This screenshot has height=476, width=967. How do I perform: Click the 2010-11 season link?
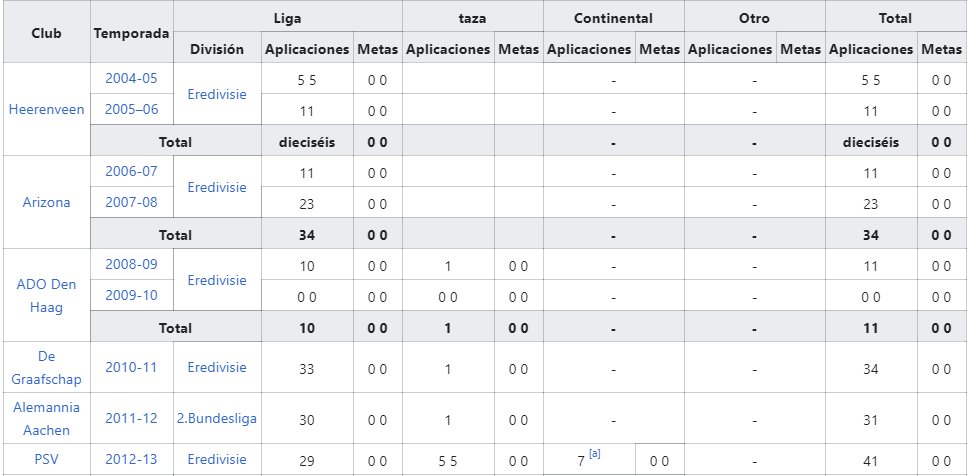[x=131, y=367]
